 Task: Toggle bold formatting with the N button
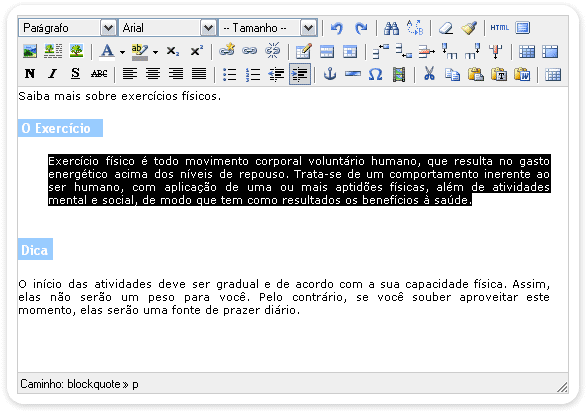click(x=30, y=74)
